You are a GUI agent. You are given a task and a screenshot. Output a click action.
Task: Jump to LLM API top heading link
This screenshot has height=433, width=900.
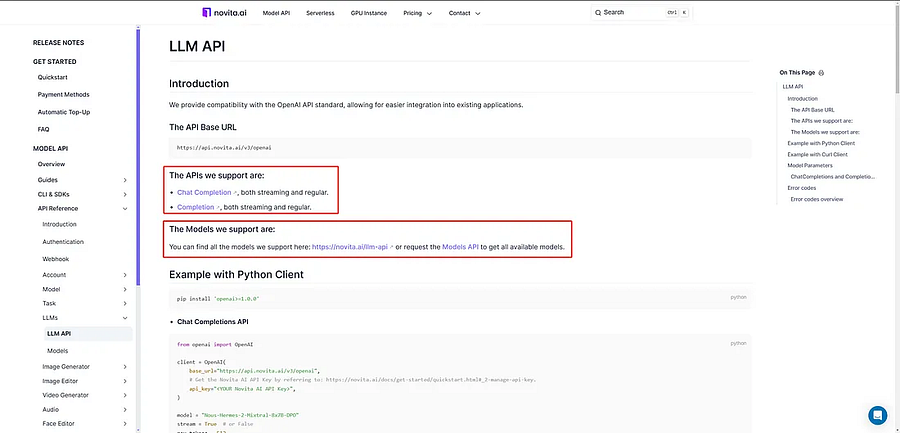pos(793,87)
